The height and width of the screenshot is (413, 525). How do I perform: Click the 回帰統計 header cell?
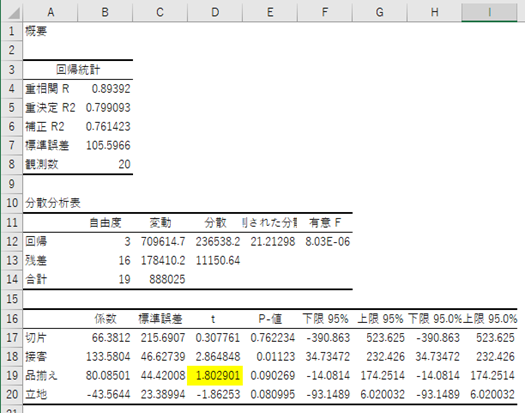(78, 70)
